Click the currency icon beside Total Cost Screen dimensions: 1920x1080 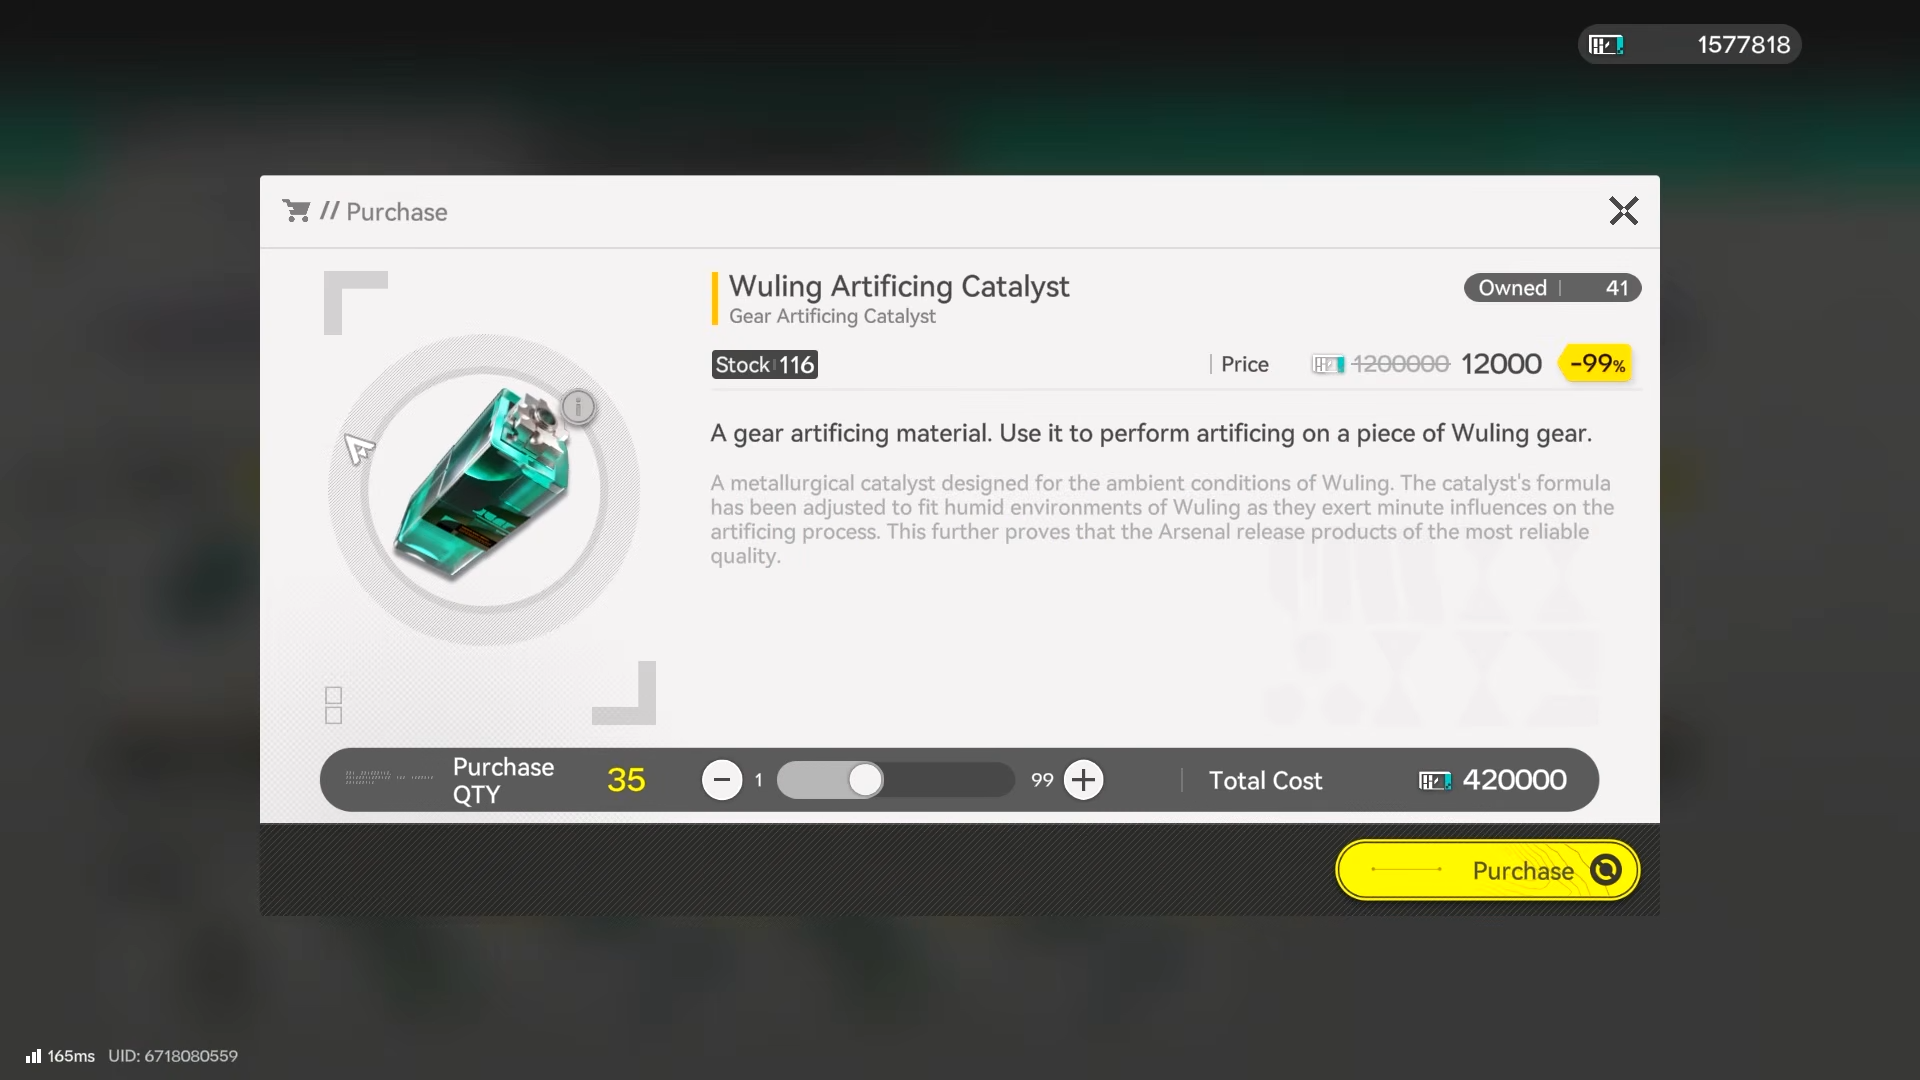[1435, 781]
